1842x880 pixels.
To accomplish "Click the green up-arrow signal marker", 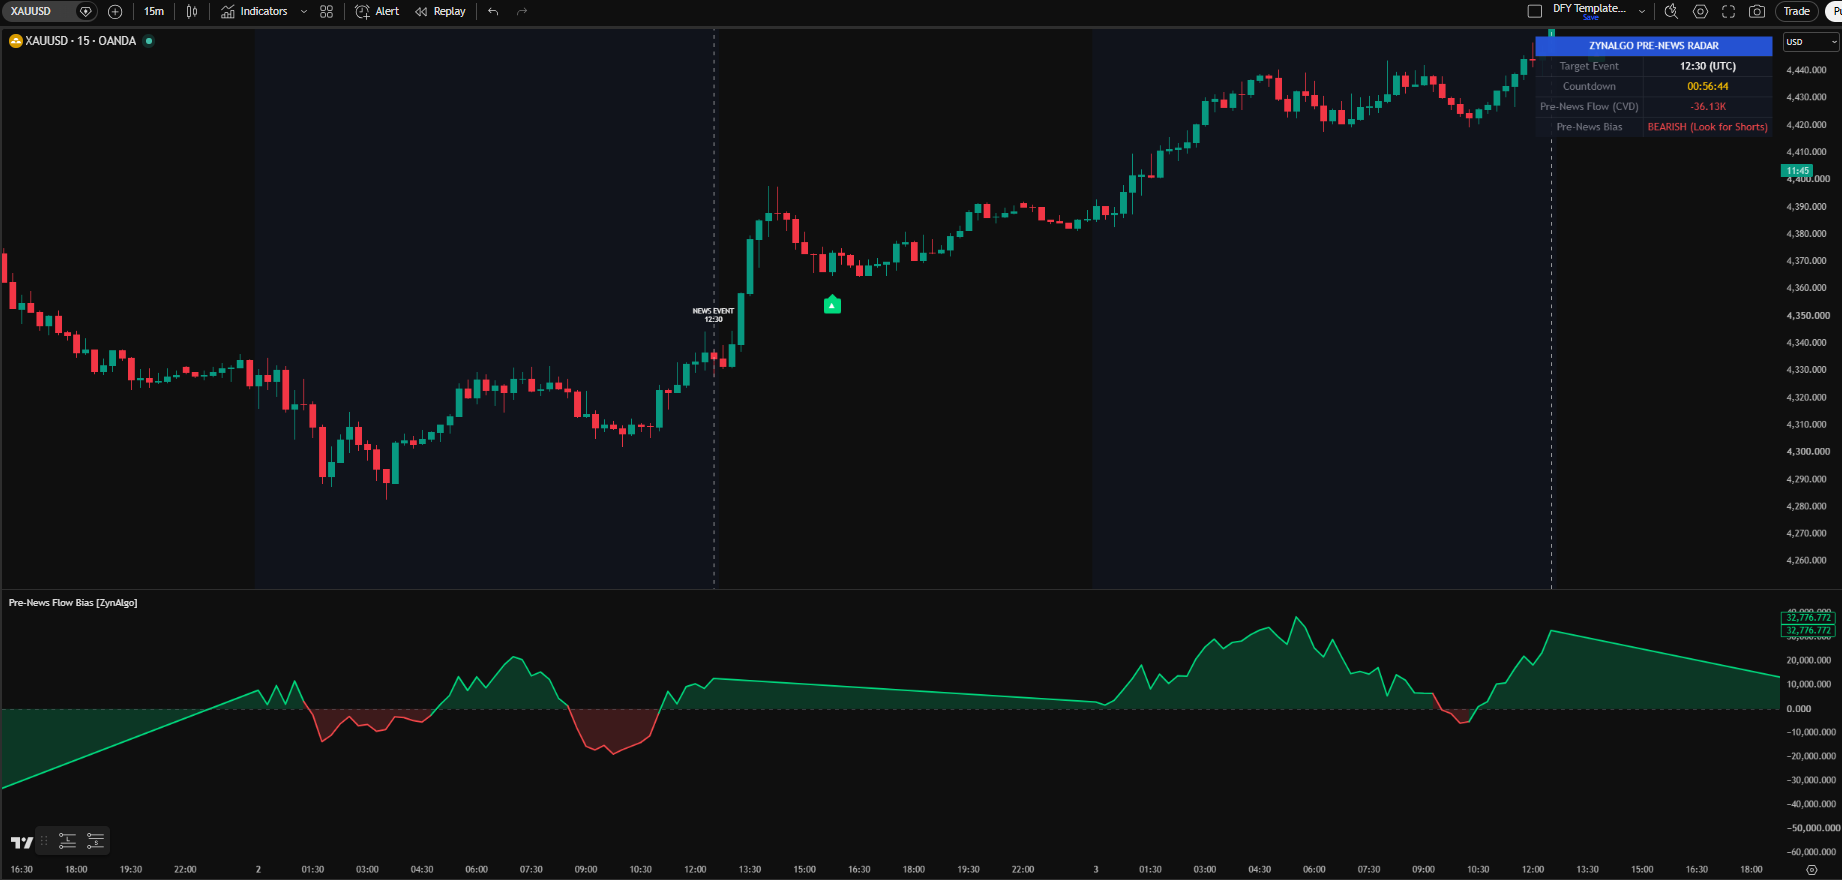I will (832, 304).
